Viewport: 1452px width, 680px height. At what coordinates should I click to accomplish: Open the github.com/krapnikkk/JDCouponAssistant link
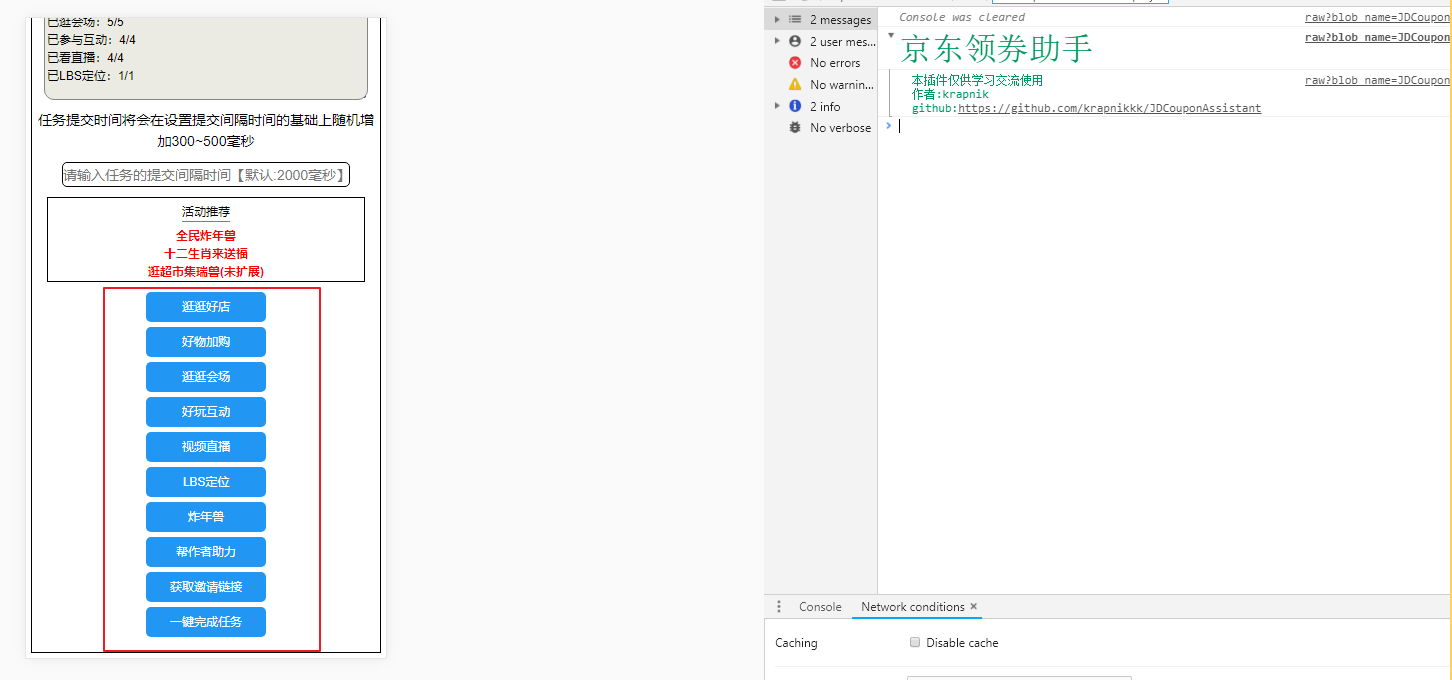coord(1109,108)
